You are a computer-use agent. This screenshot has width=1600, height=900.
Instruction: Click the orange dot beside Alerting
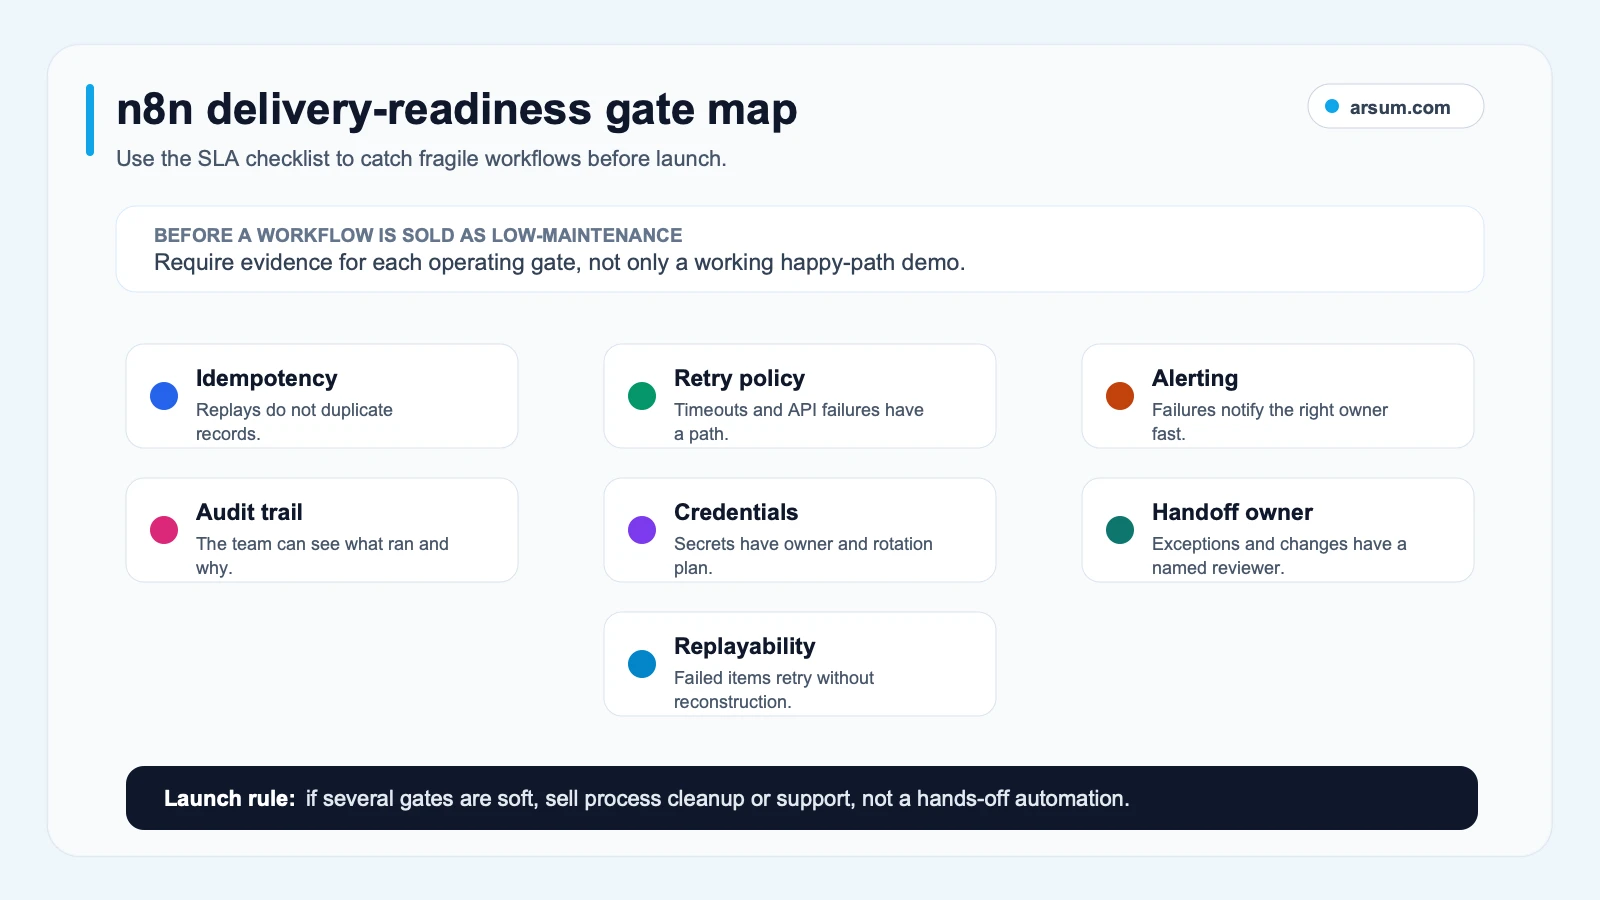[1120, 396]
